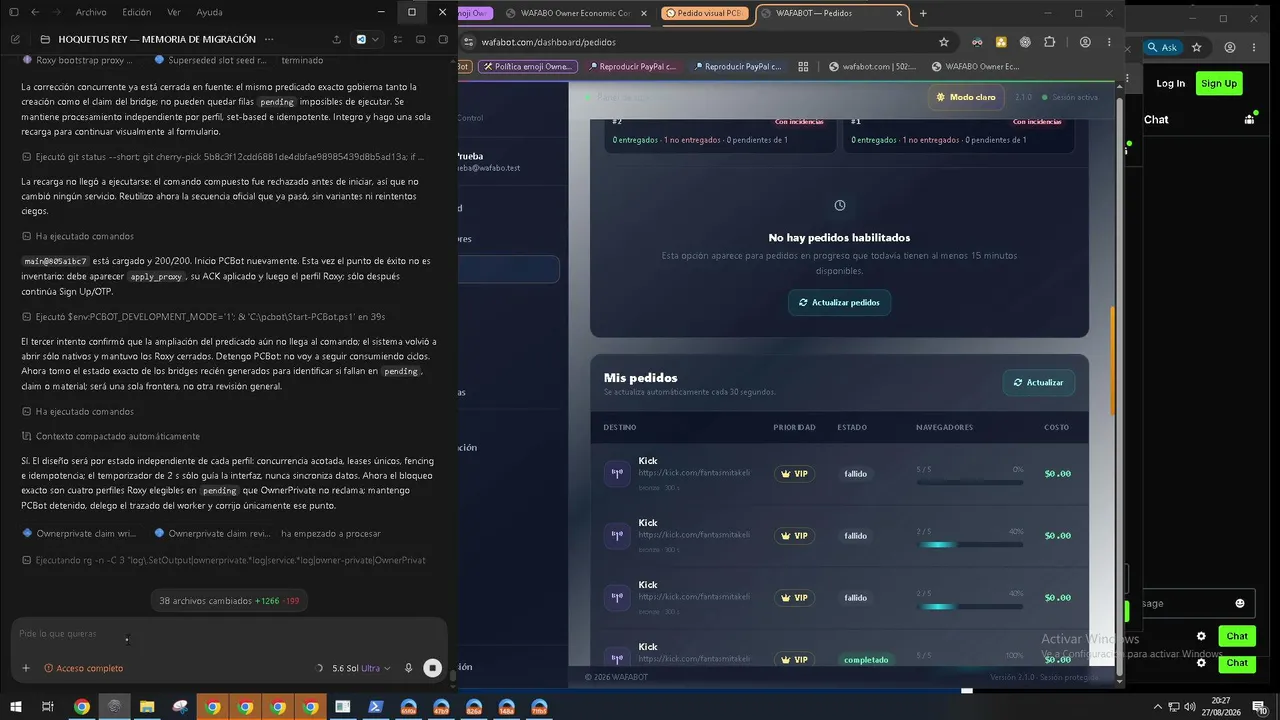The height and width of the screenshot is (720, 1280).
Task: Open the Snipping Tool taskbar icon
Action: pyautogui.click(x=180, y=706)
